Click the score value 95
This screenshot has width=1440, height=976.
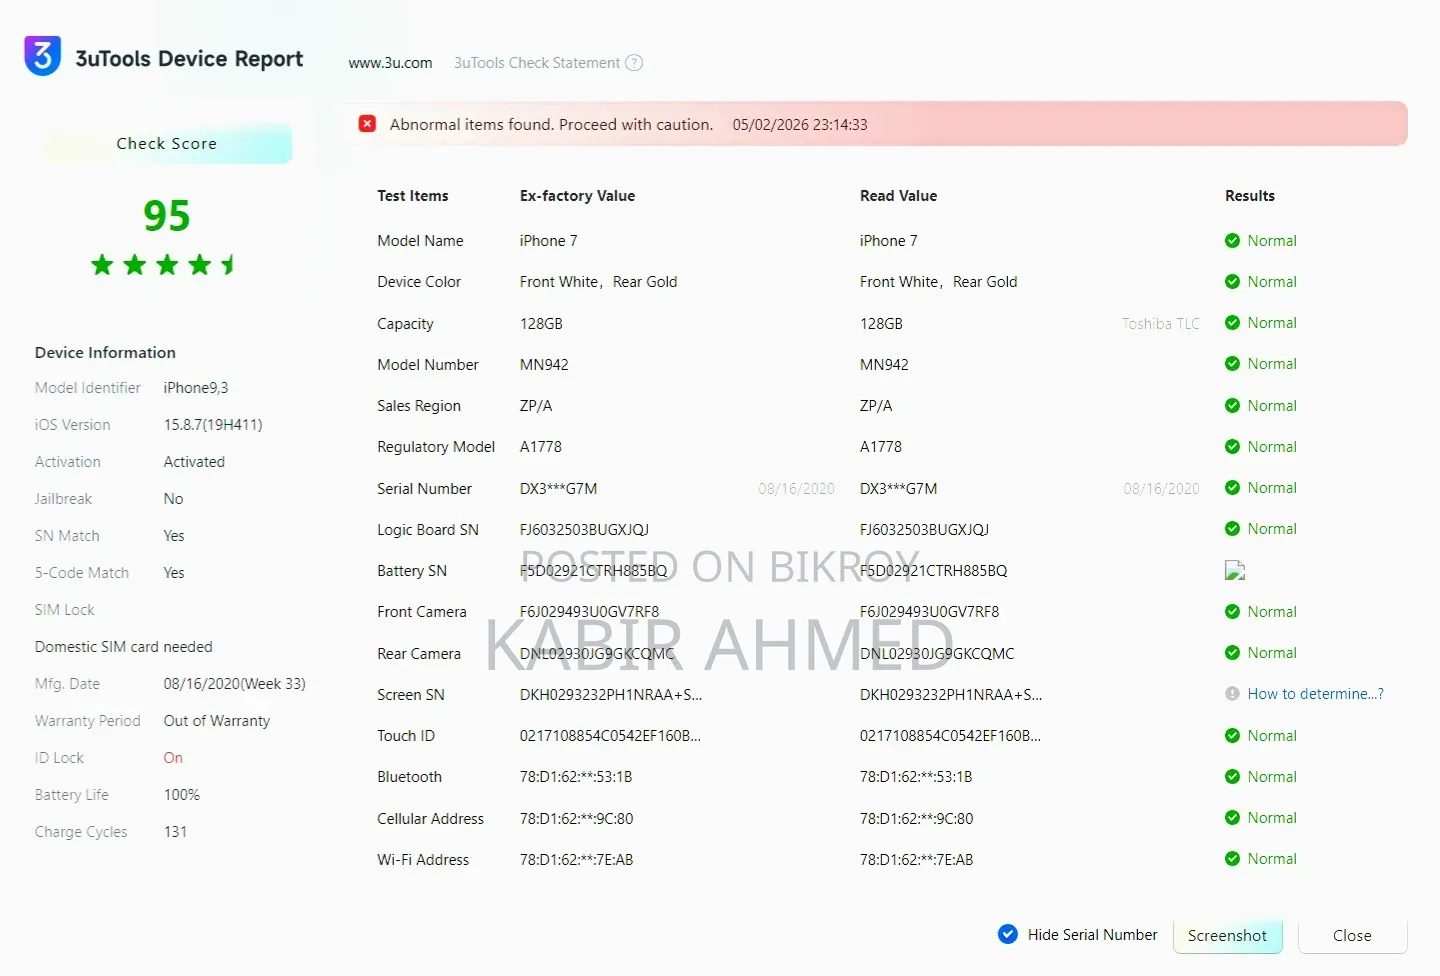click(x=166, y=215)
